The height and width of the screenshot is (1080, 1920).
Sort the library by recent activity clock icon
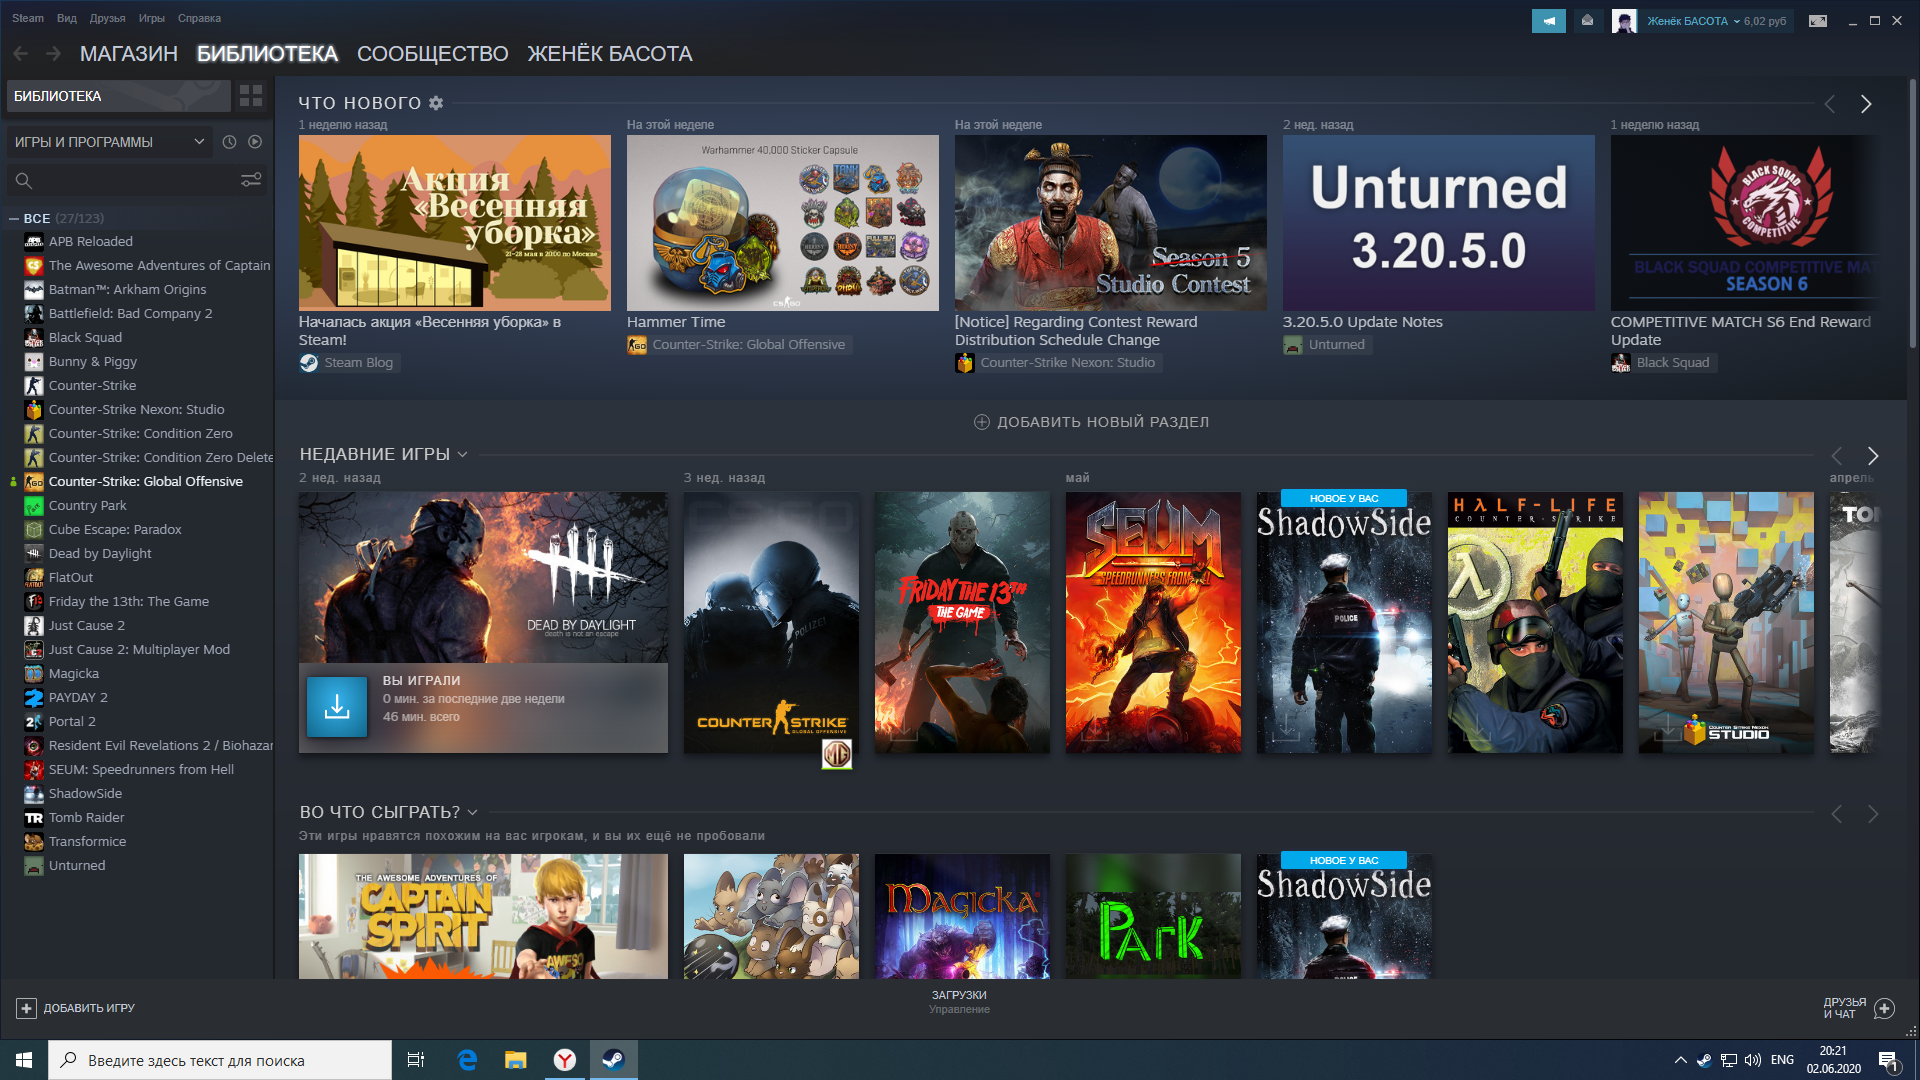pos(229,142)
